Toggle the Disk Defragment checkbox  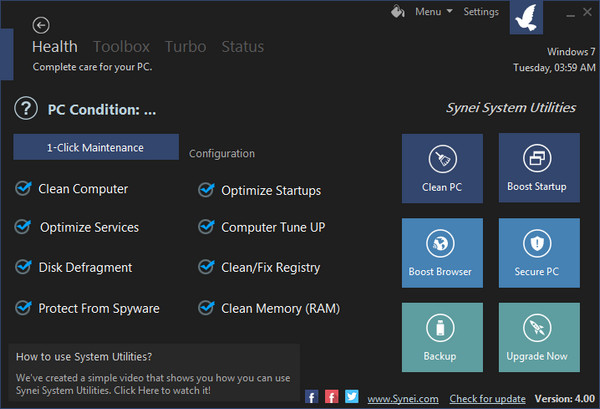24,268
